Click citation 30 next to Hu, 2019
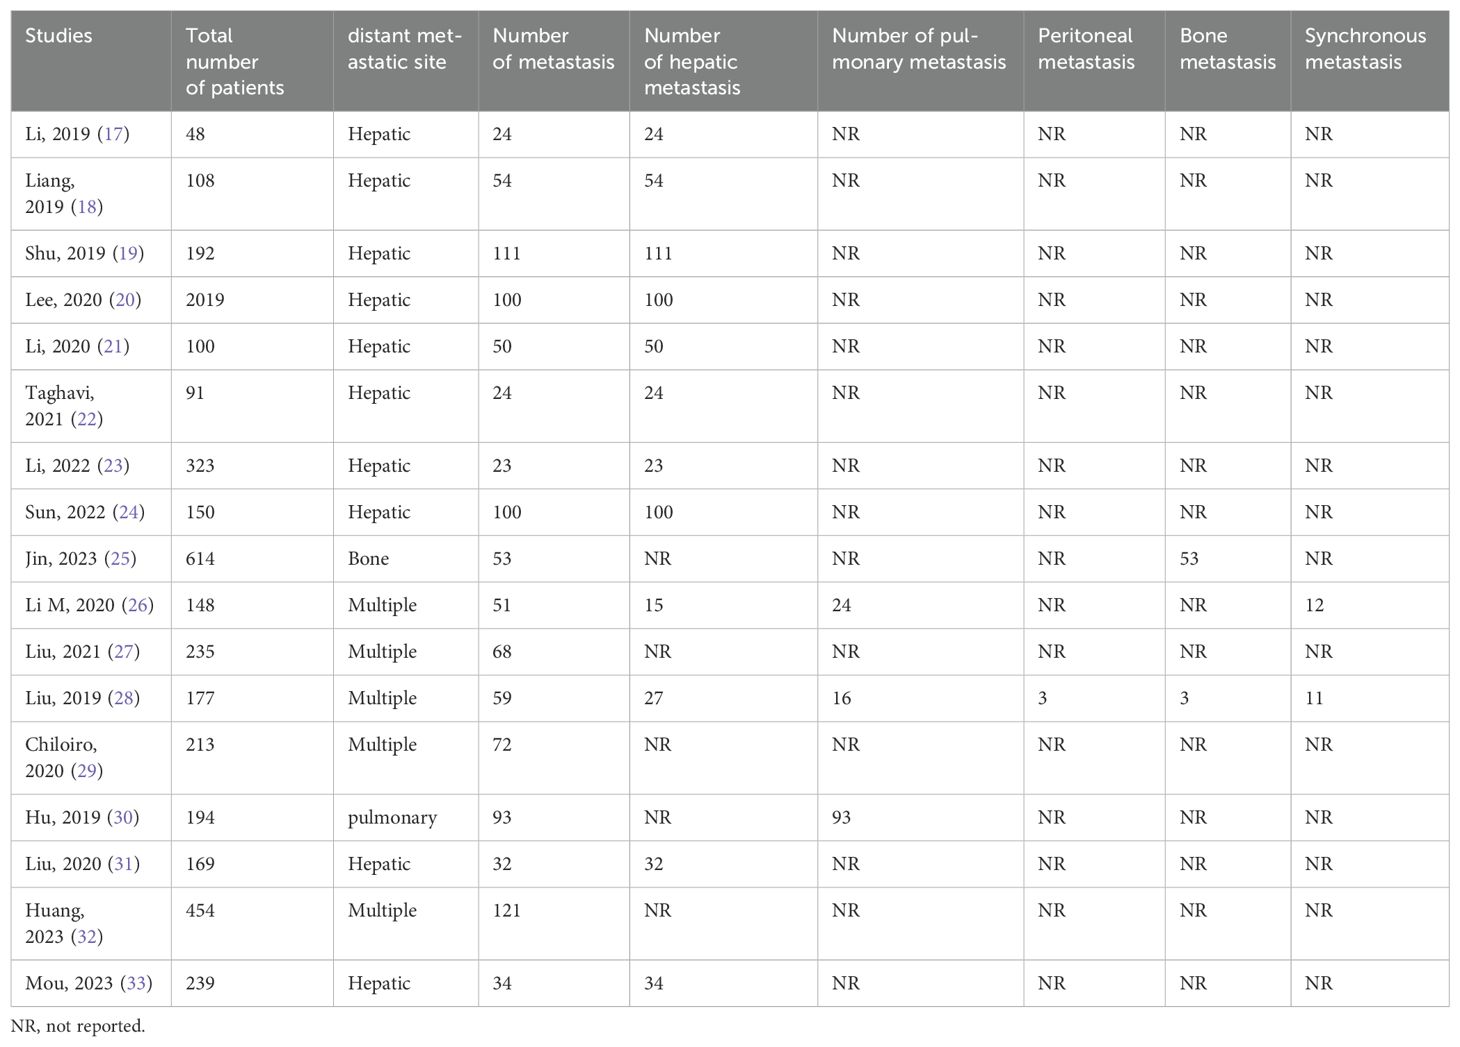Screen dimensions: 1460x1047 point(124,818)
